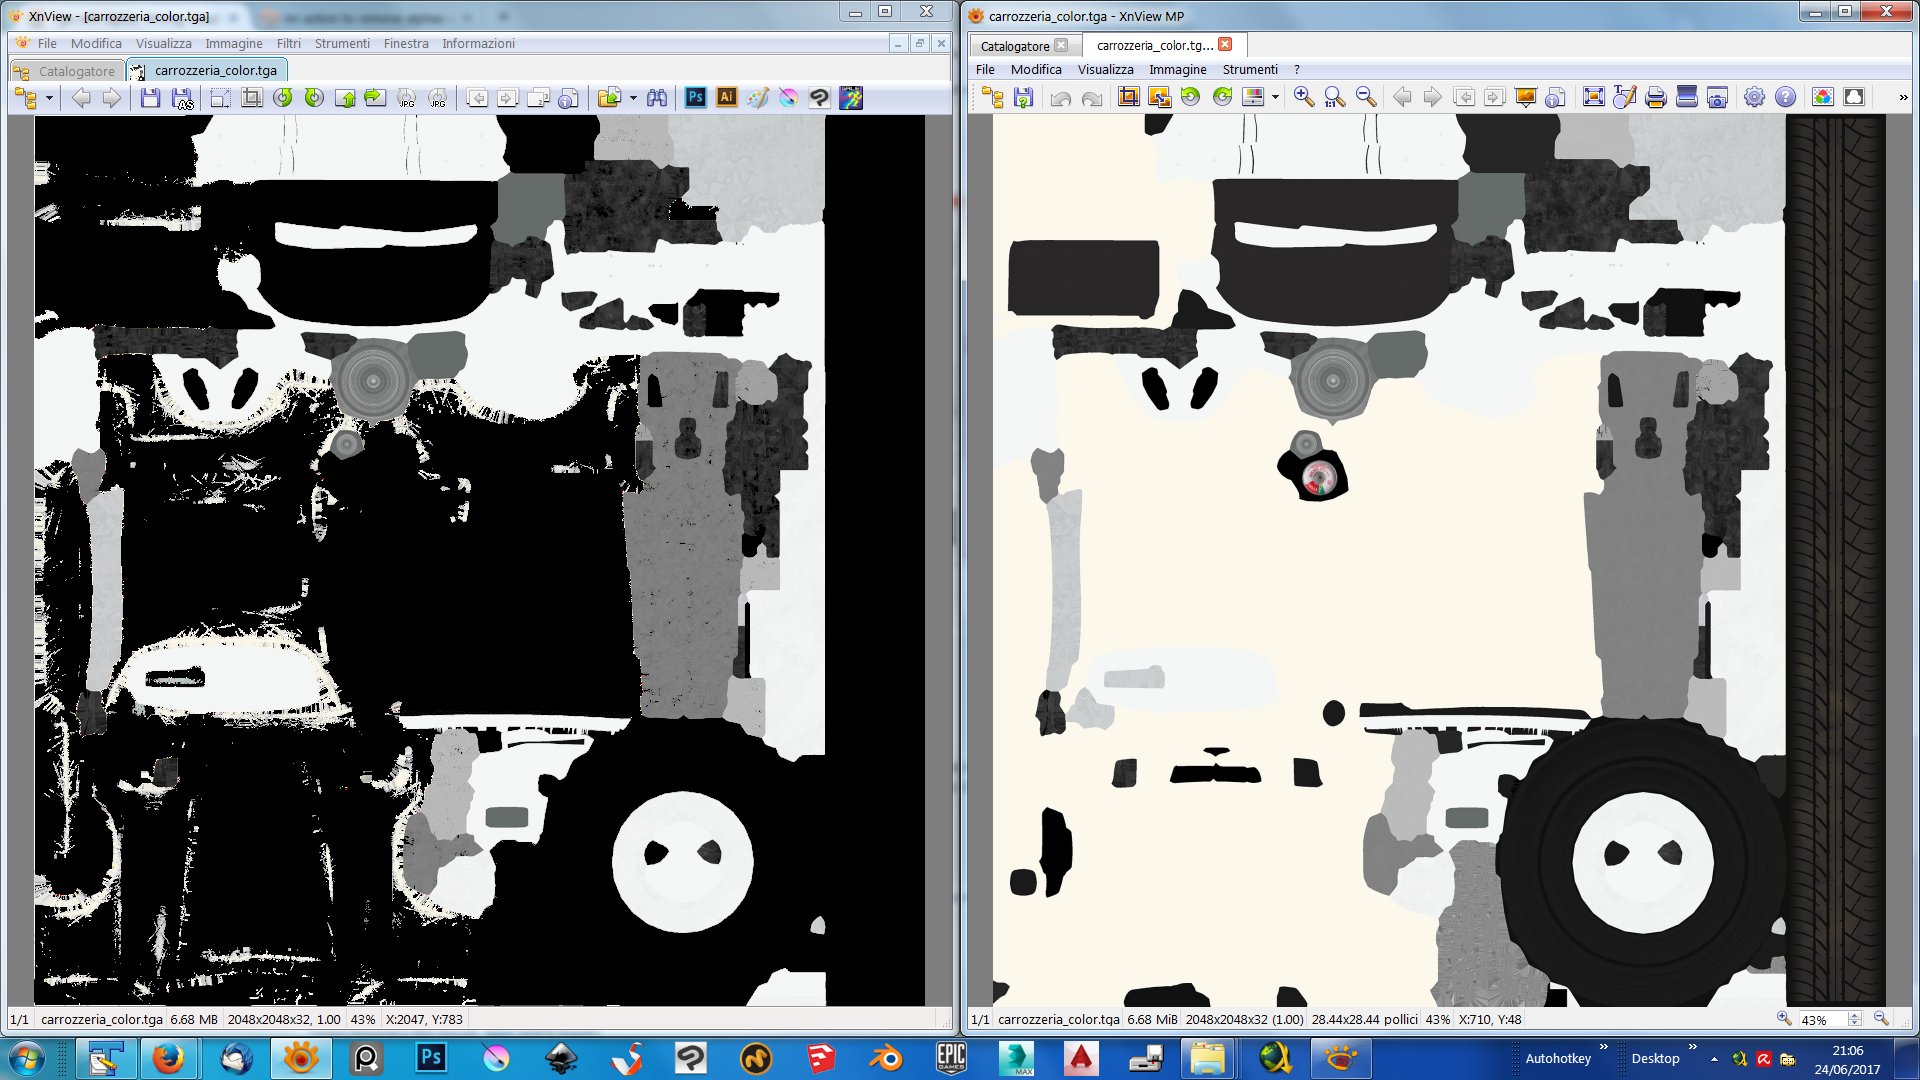Click the zoom 1:1 actual size icon
The image size is (1920, 1080).
click(x=1334, y=97)
